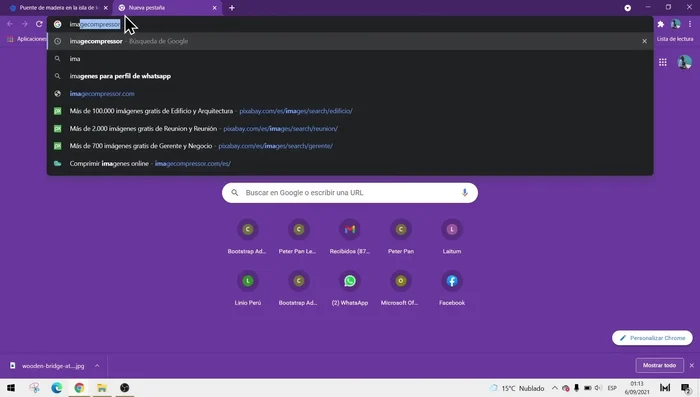
Task: Select imagecompressor.com suggestion
Action: 350,93
